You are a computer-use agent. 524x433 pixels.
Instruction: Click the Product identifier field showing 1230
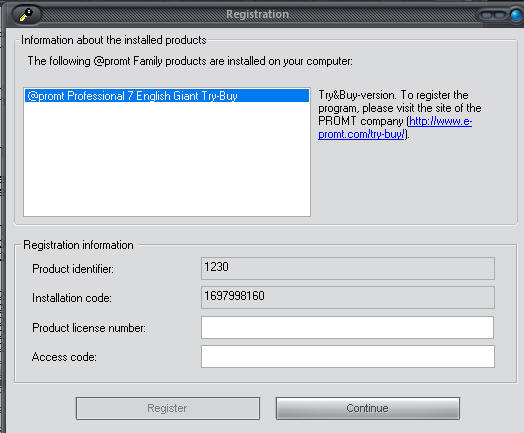coord(348,268)
